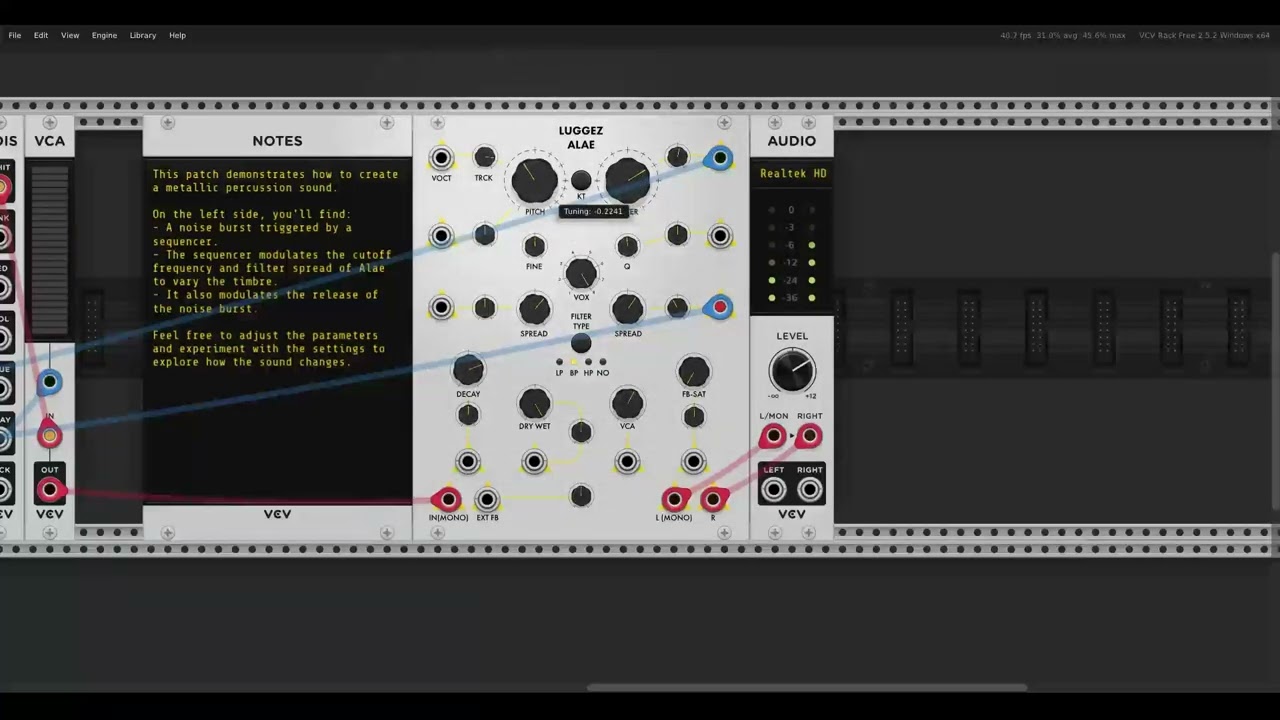Viewport: 1280px width, 720px height.
Task: Click the Q resonance knob
Action: click(x=627, y=246)
